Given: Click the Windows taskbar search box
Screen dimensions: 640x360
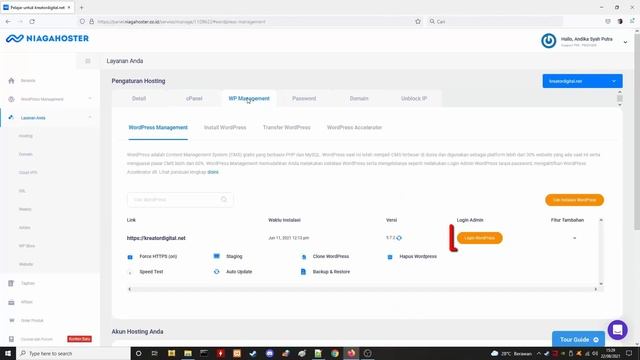Looking at the screenshot, I should point(73,353).
